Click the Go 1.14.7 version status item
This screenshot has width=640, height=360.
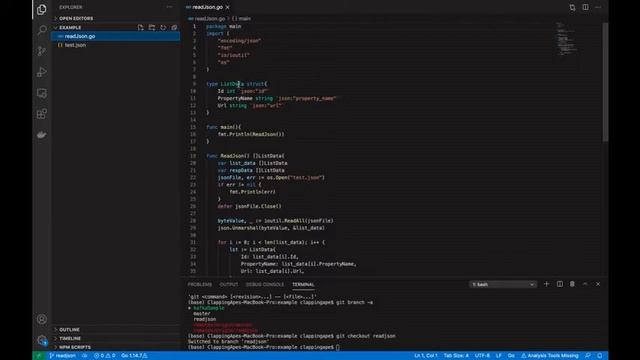(x=134, y=356)
